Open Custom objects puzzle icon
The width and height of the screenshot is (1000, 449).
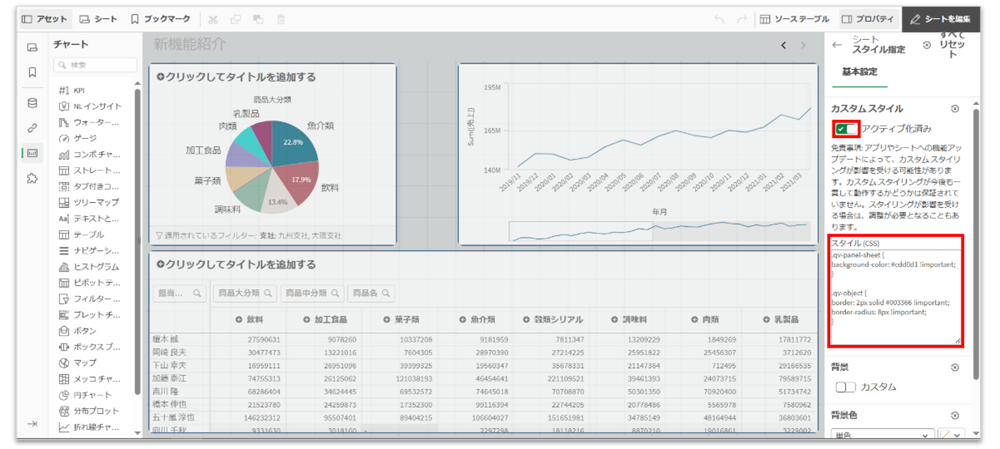(x=32, y=178)
